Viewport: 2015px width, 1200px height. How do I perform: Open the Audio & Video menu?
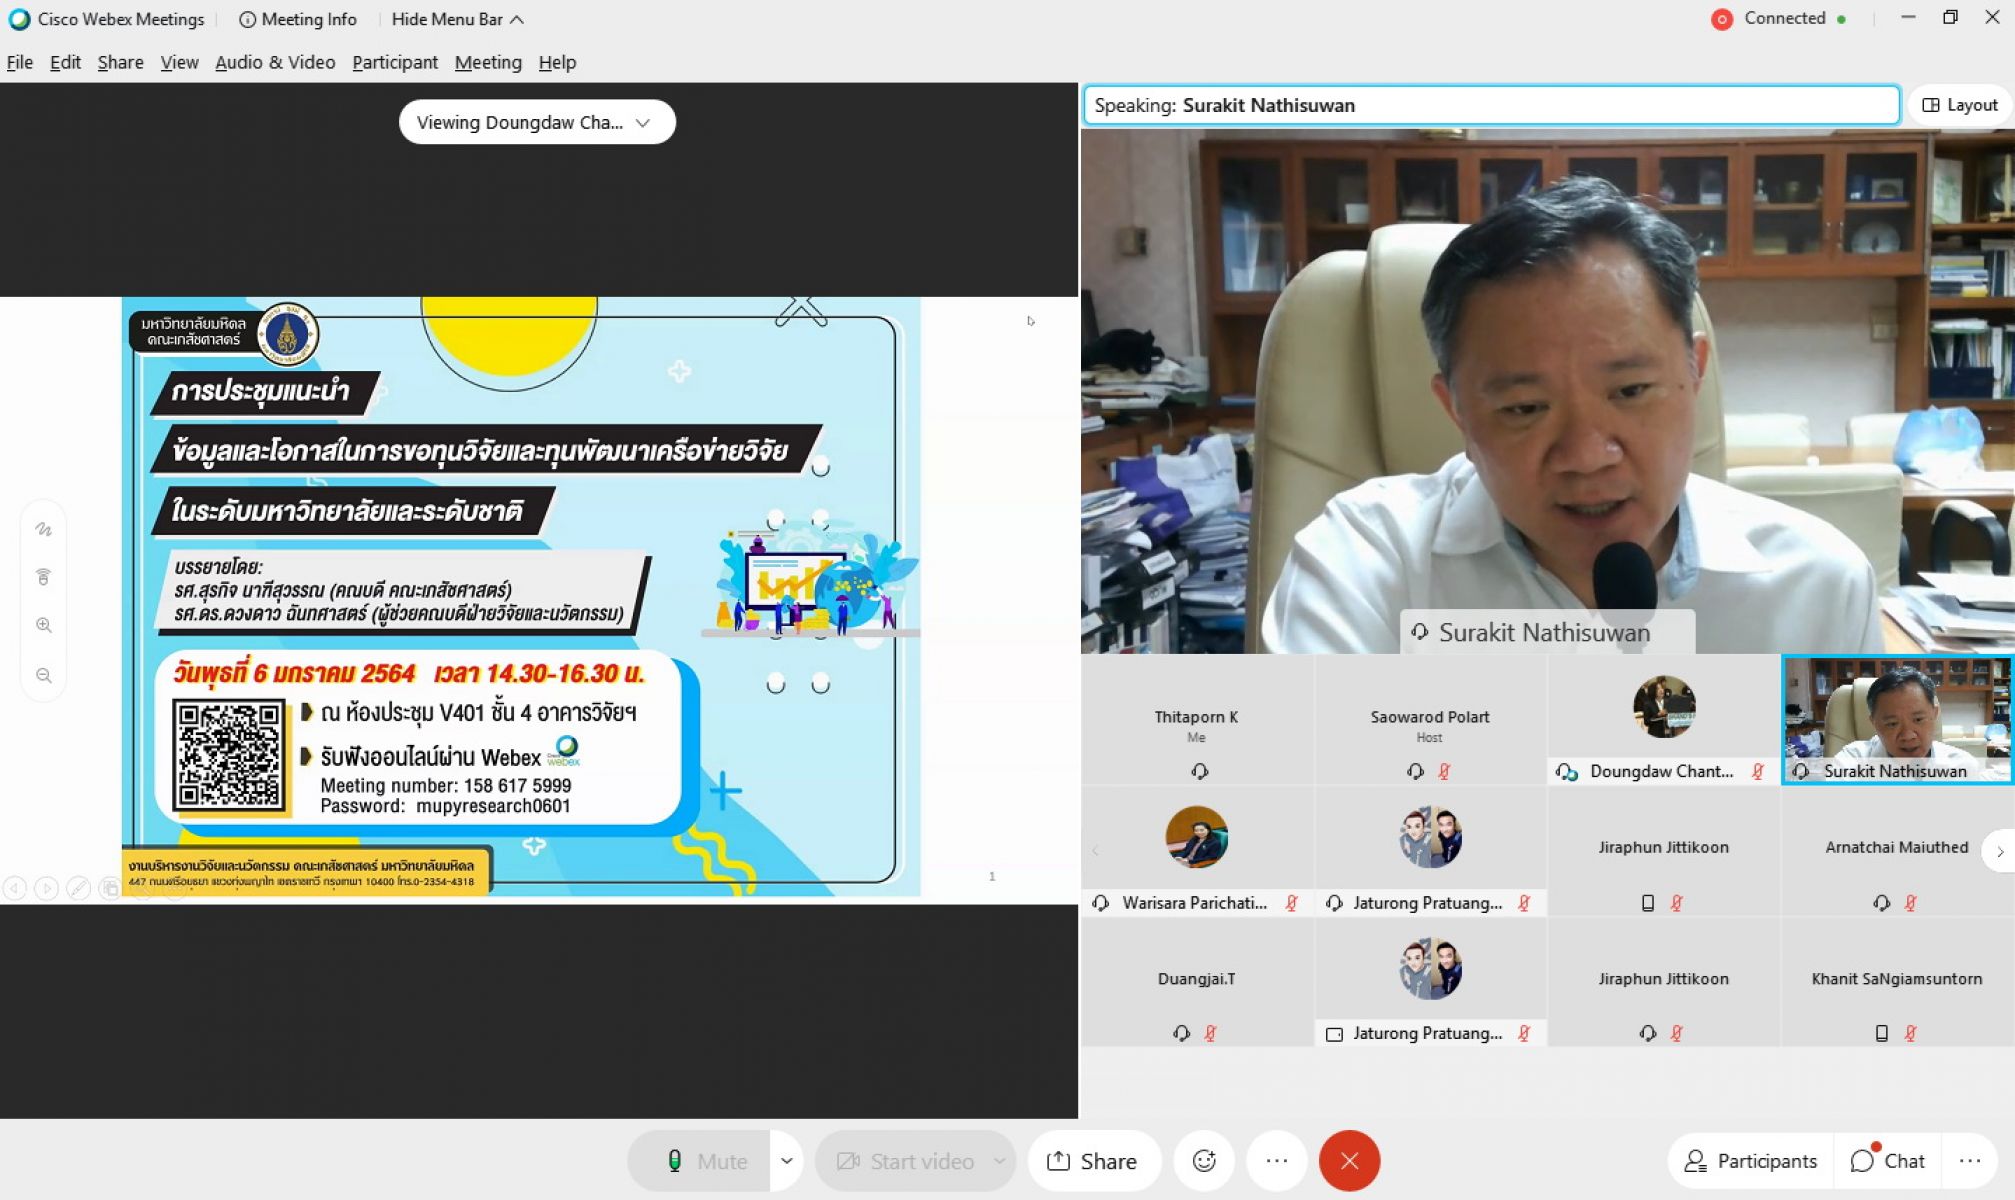pyautogui.click(x=275, y=62)
